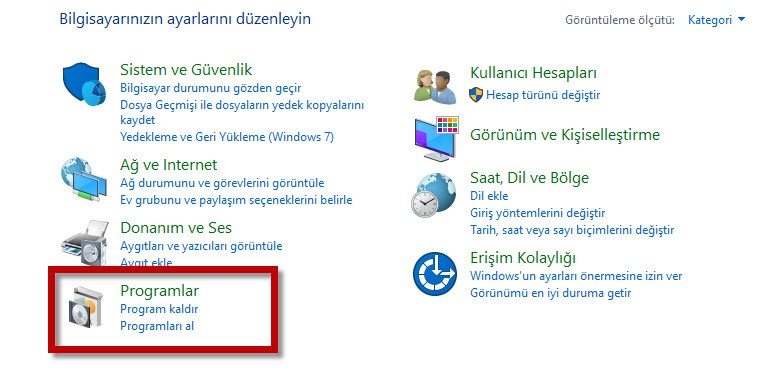Click the Dil ekle link
Viewport: 766px width, 384px height.
pyautogui.click(x=489, y=196)
